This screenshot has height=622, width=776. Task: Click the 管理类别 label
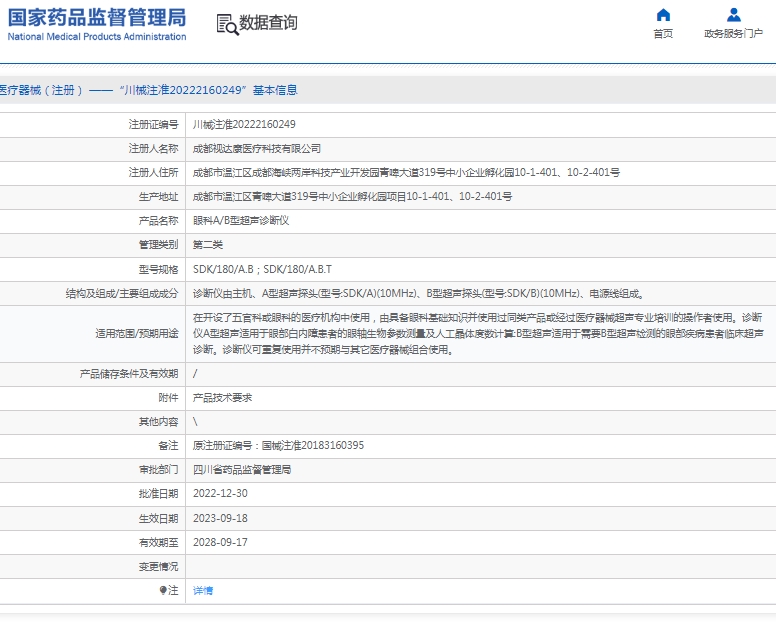[x=158, y=244]
